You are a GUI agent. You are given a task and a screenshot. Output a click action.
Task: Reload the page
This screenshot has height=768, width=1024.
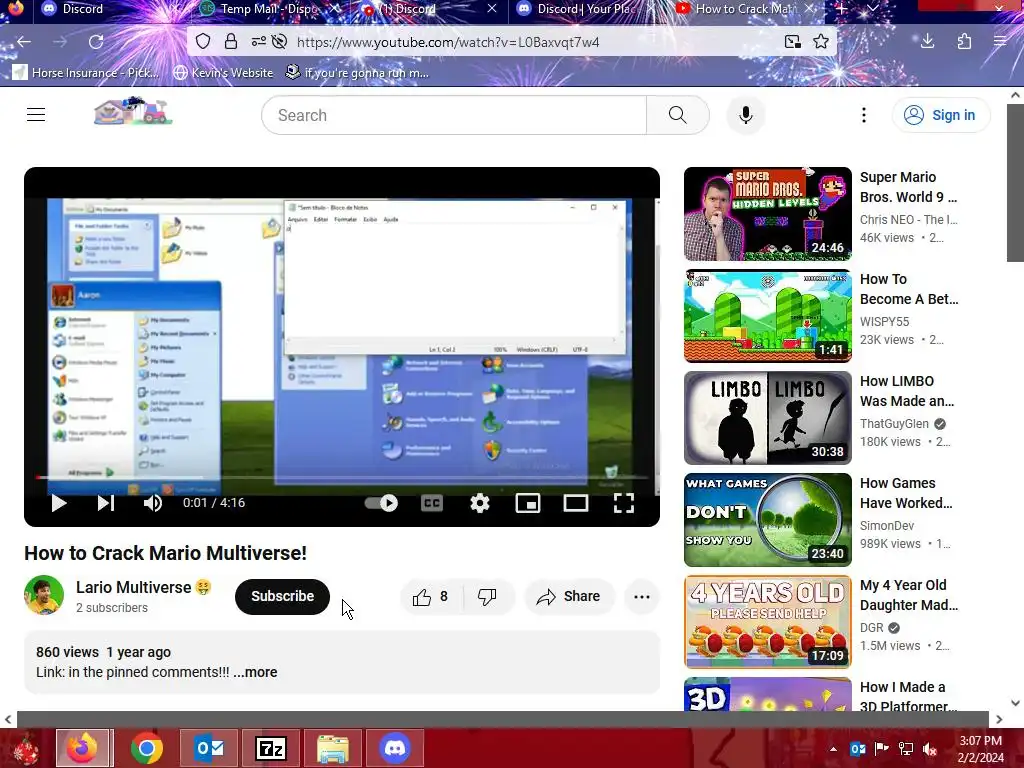click(x=96, y=42)
